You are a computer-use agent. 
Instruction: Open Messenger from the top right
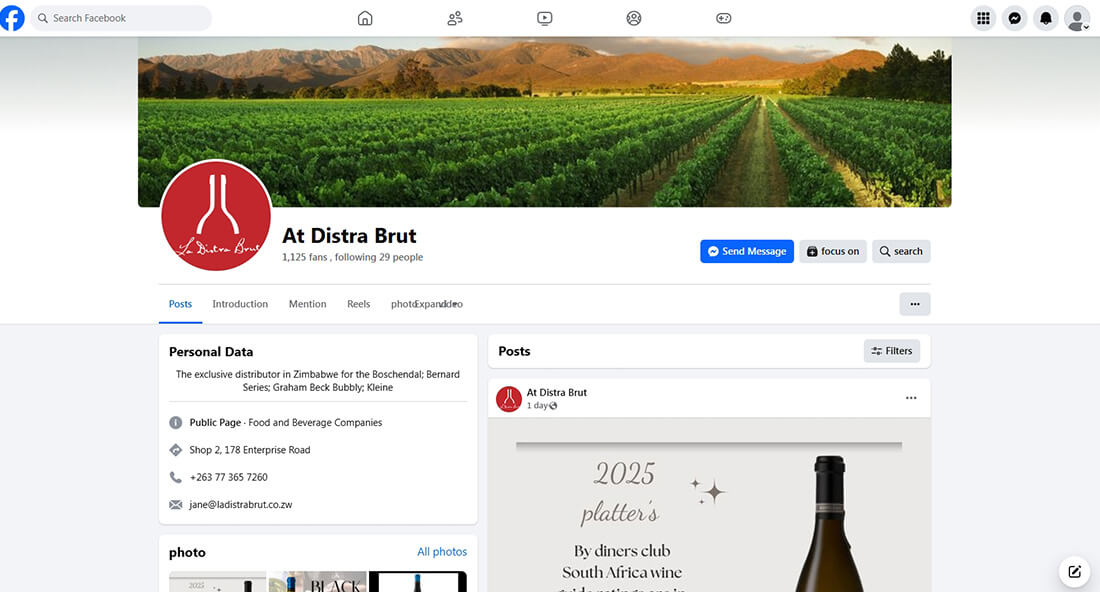(x=1014, y=17)
